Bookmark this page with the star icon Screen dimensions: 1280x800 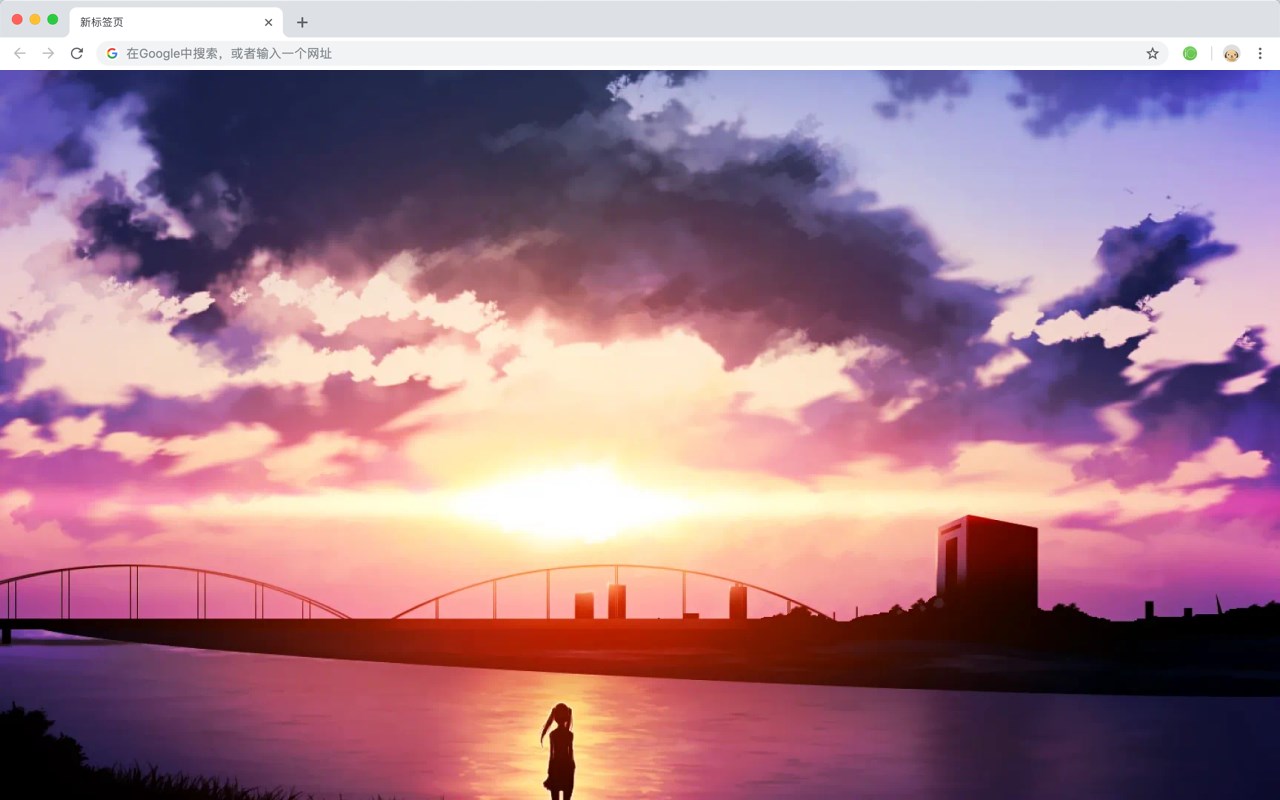point(1152,53)
